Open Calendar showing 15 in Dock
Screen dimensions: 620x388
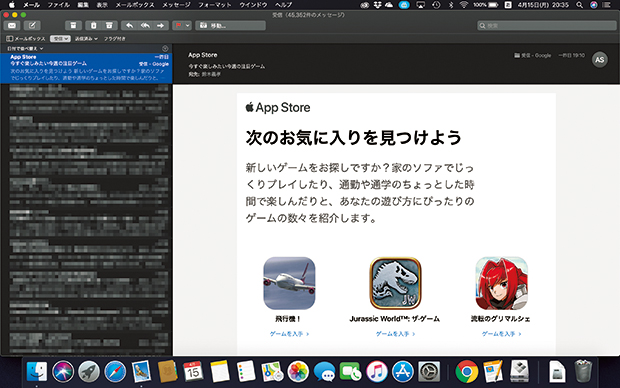(x=193, y=372)
